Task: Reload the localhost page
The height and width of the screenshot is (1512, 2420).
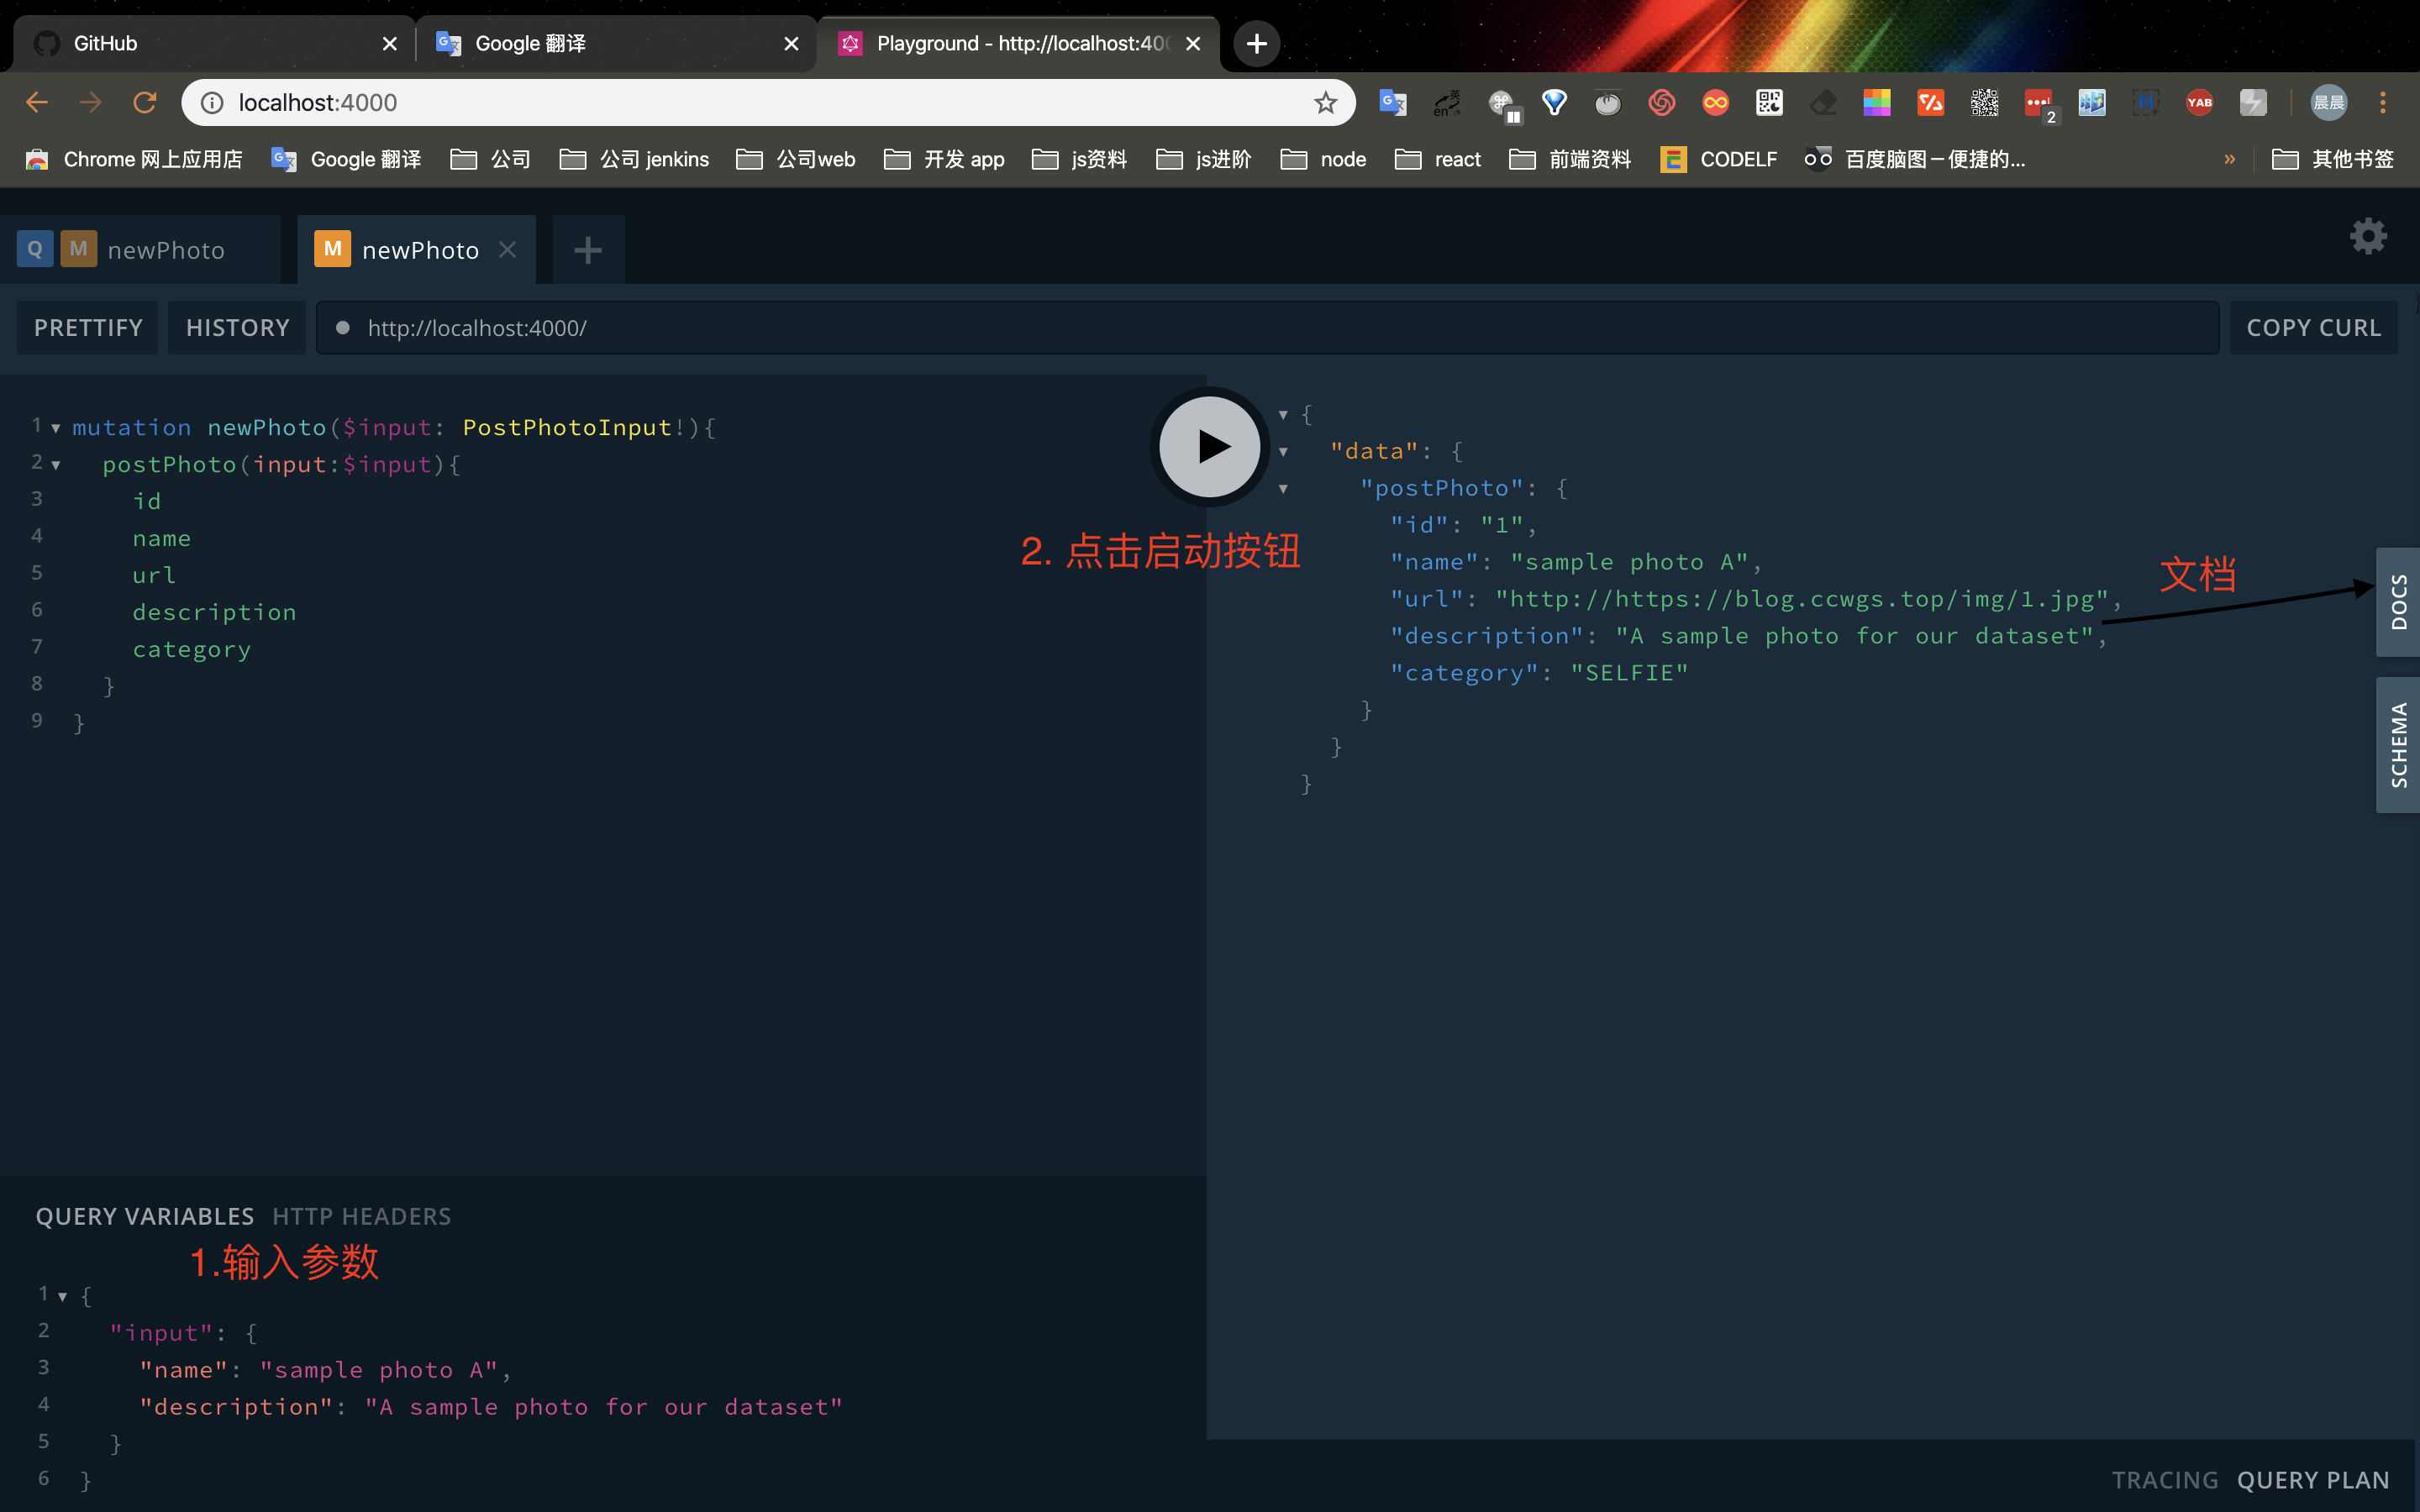Action: [x=145, y=102]
